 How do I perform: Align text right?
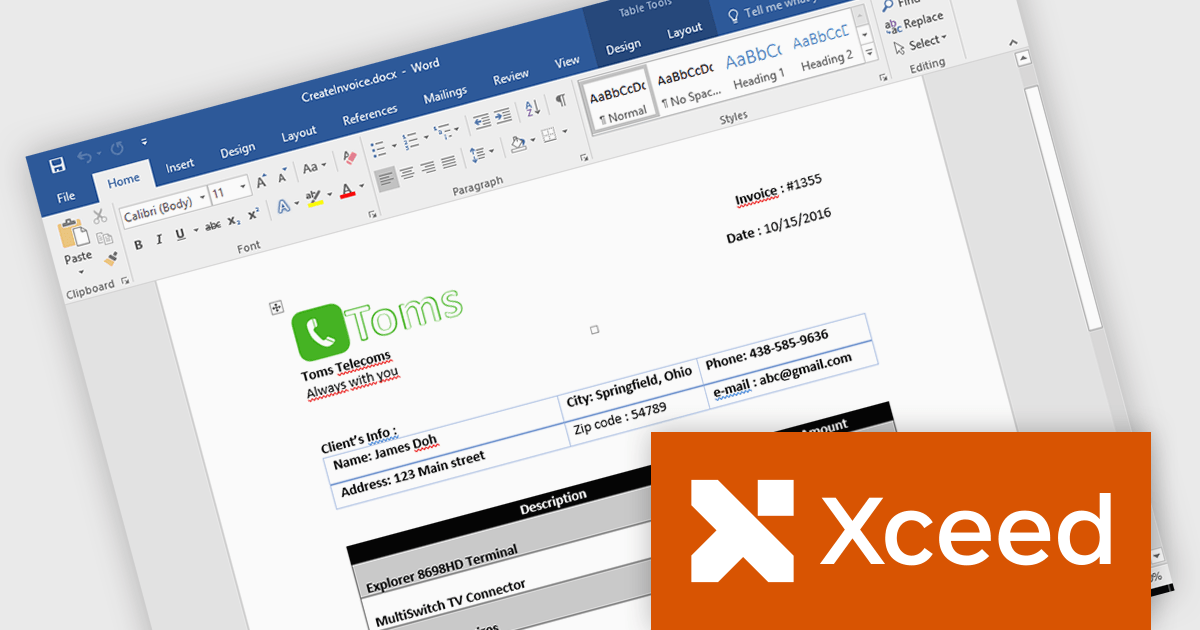click(x=428, y=165)
